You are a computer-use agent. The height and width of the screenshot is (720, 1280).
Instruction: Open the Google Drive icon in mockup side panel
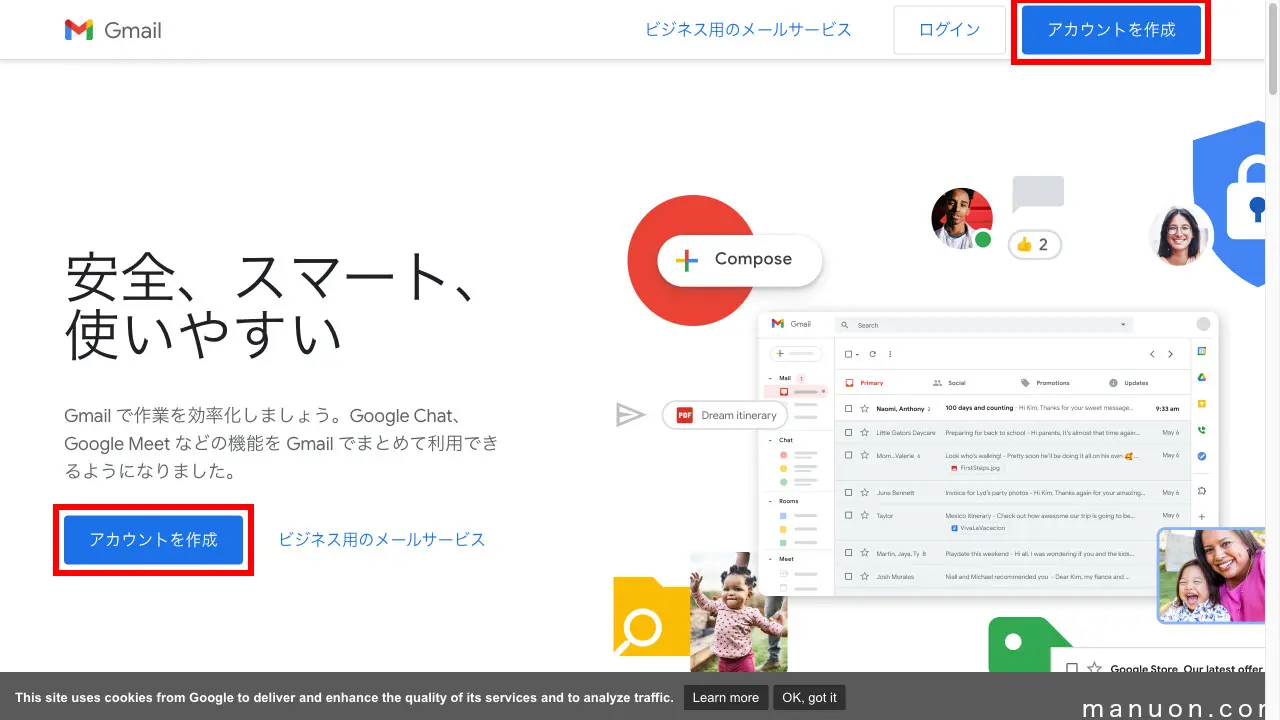1202,377
